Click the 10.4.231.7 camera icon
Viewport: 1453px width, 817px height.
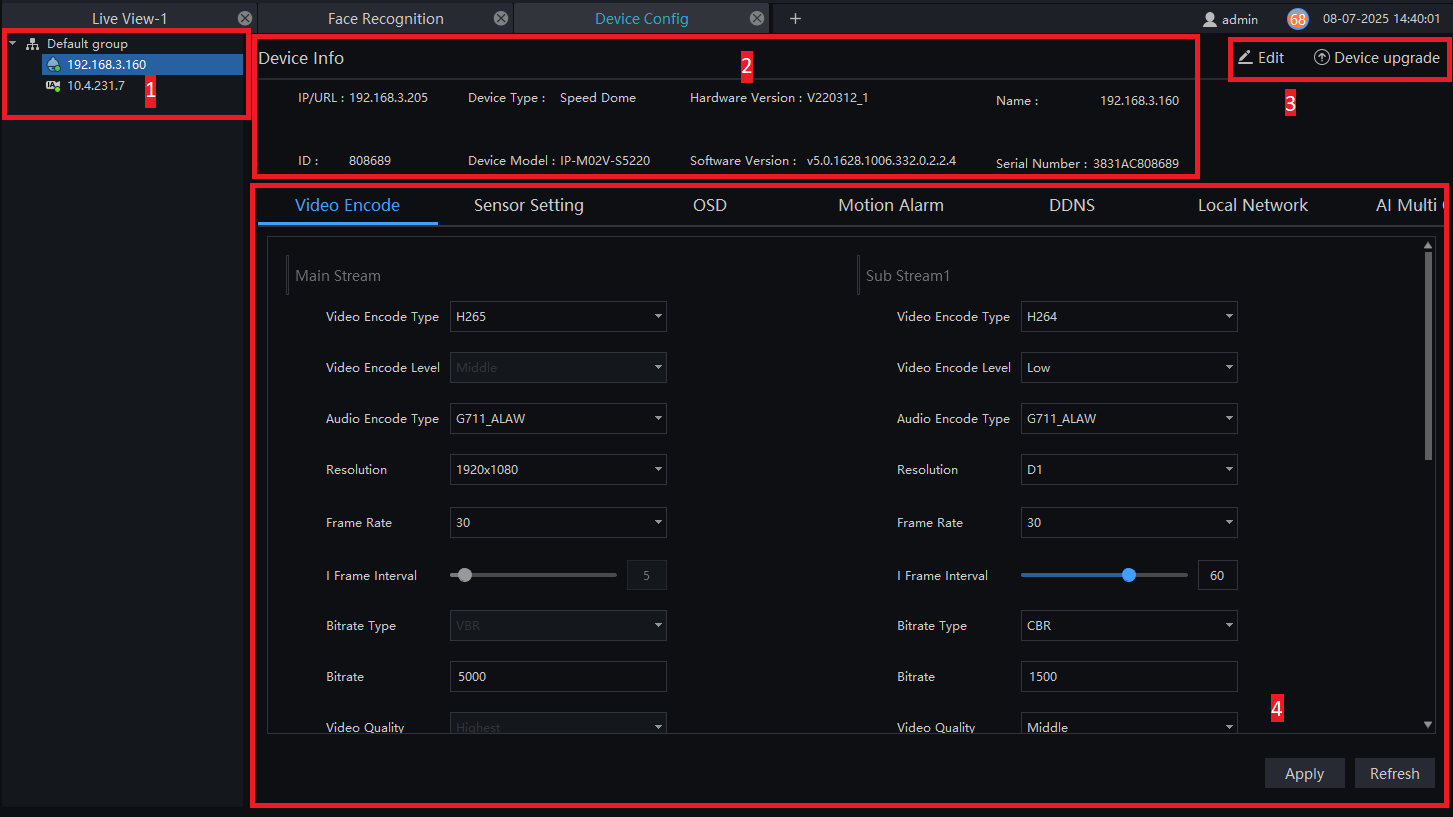coord(54,86)
